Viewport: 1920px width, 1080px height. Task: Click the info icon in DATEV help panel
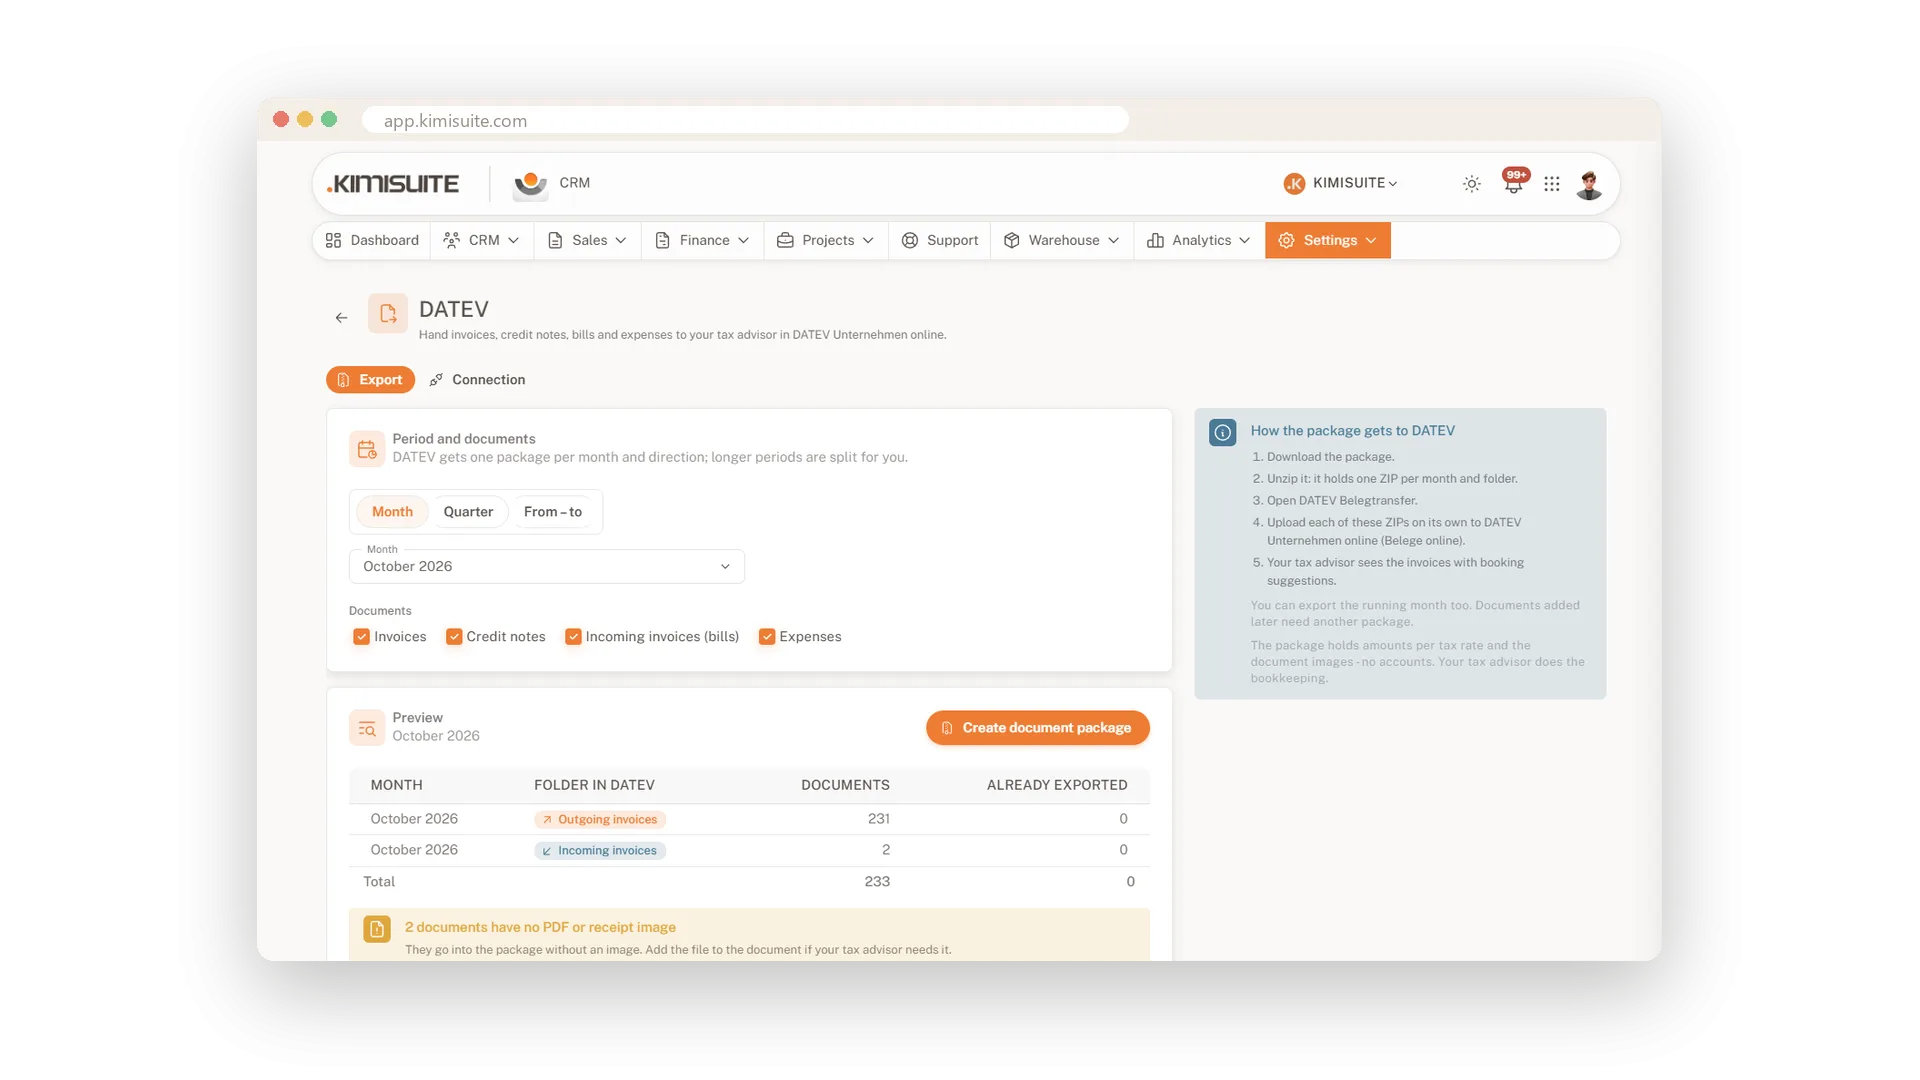[1222, 432]
